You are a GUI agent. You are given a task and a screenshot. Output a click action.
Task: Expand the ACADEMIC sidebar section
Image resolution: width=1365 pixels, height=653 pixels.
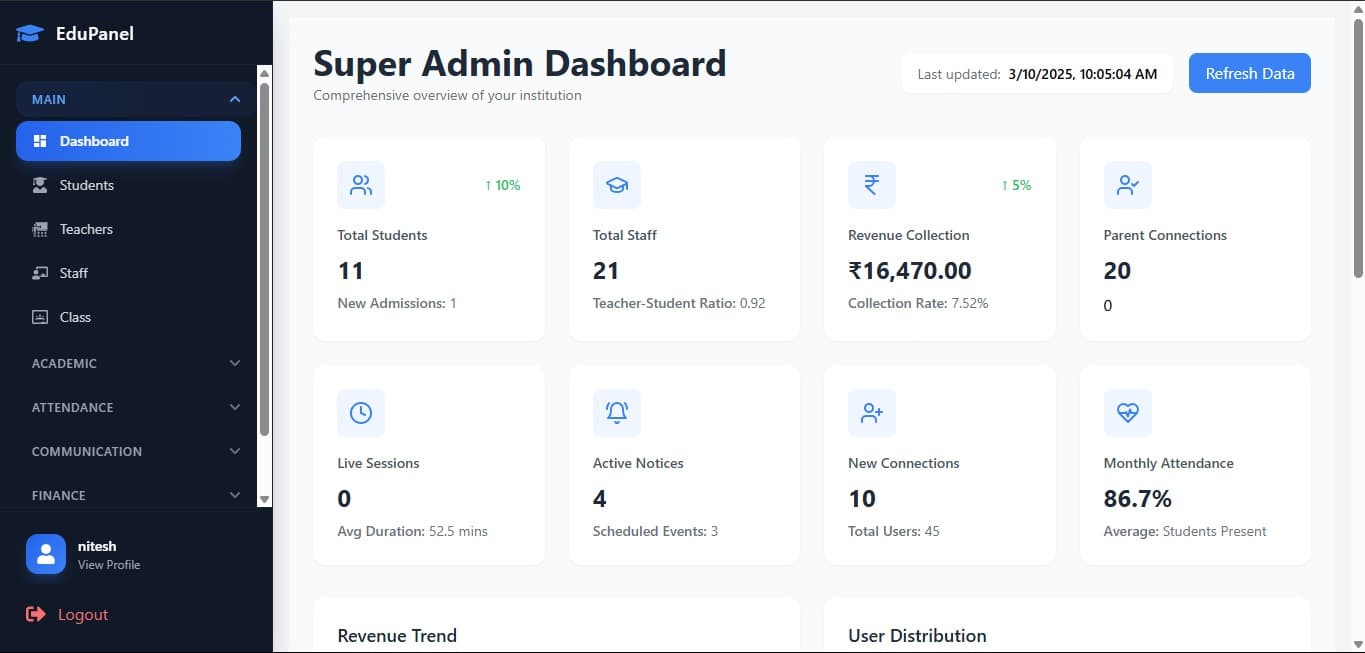pyautogui.click(x=136, y=363)
